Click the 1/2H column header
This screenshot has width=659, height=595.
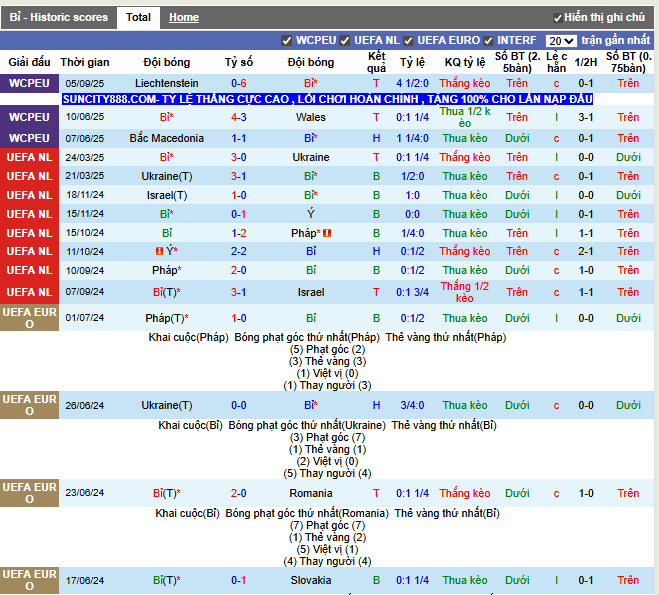pos(585,62)
